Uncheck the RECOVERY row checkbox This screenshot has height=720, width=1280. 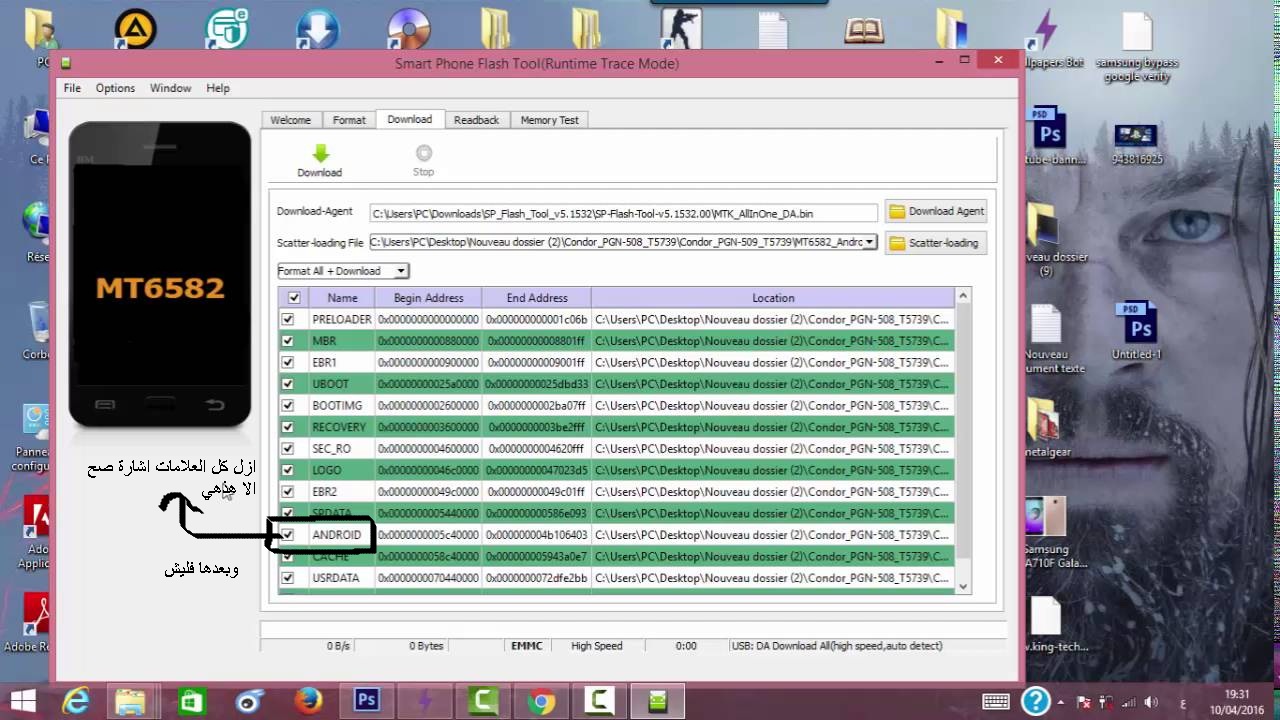288,427
